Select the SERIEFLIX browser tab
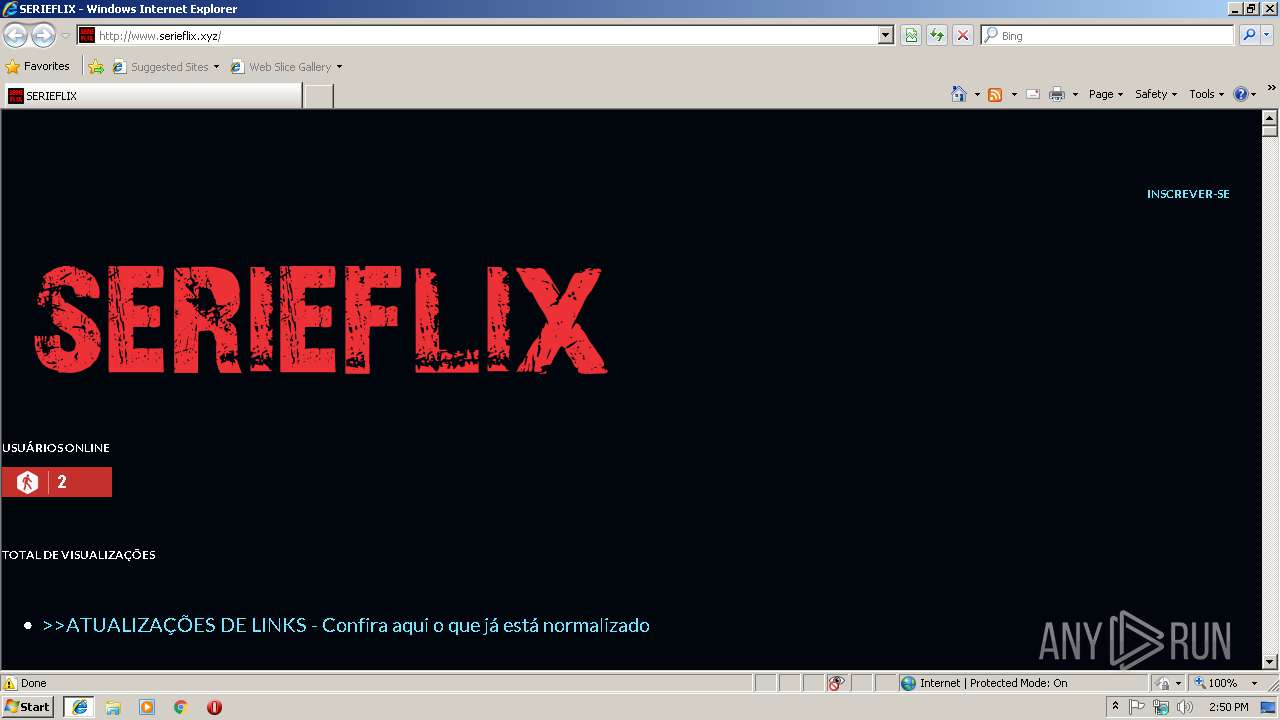This screenshot has width=1280, height=720. click(x=152, y=96)
